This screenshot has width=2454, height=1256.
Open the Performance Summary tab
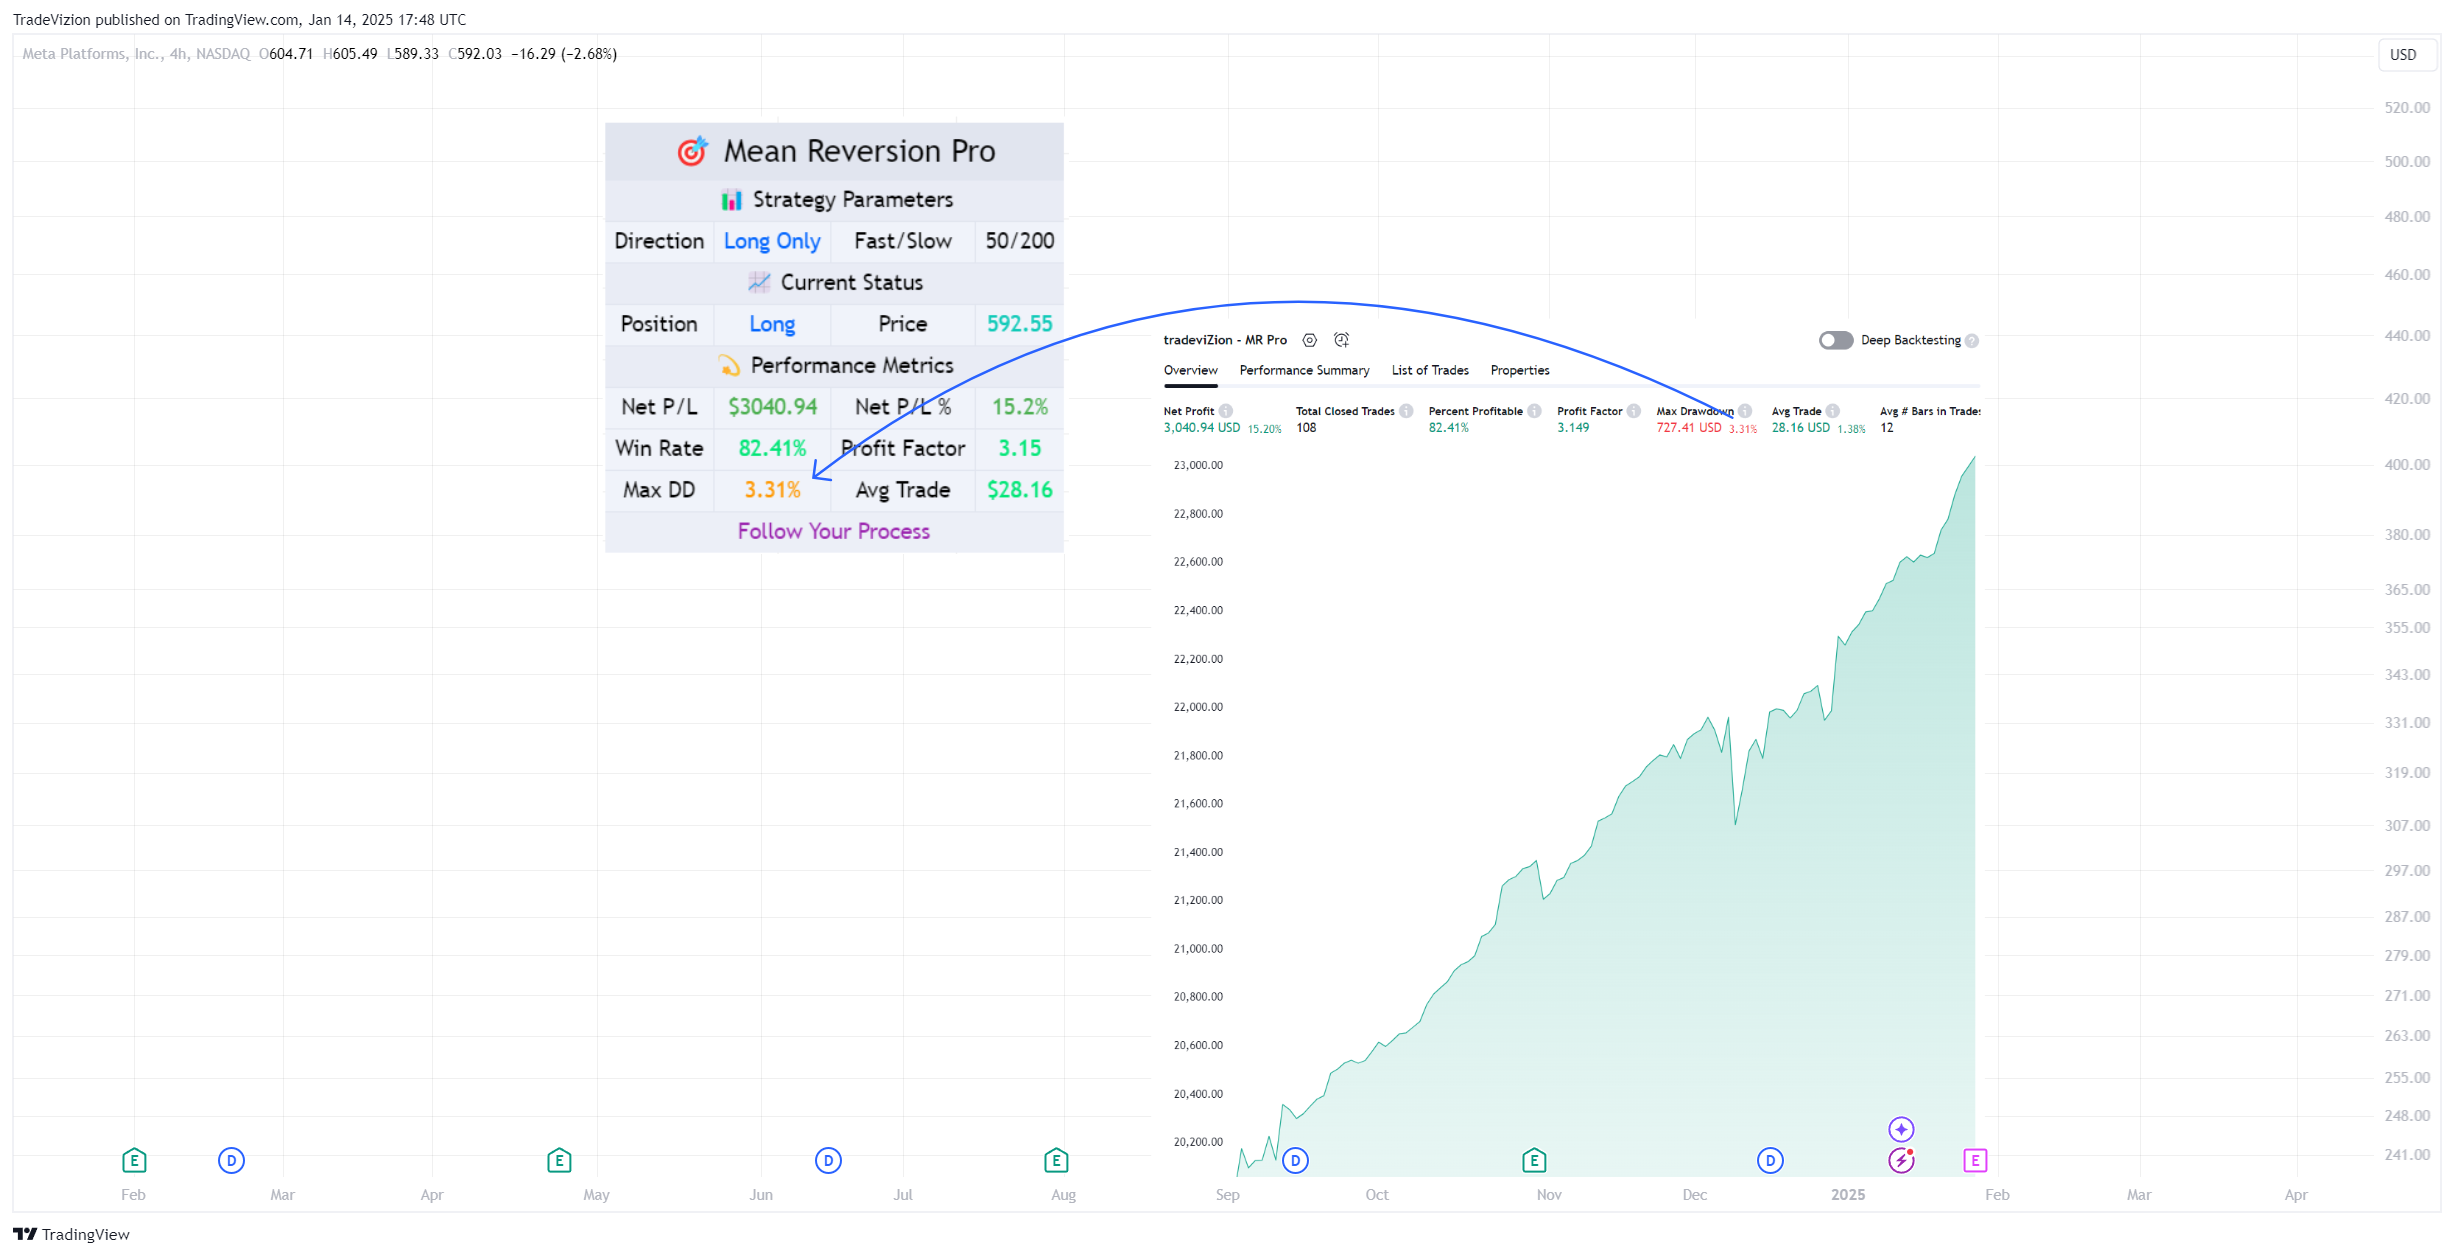(x=1304, y=370)
